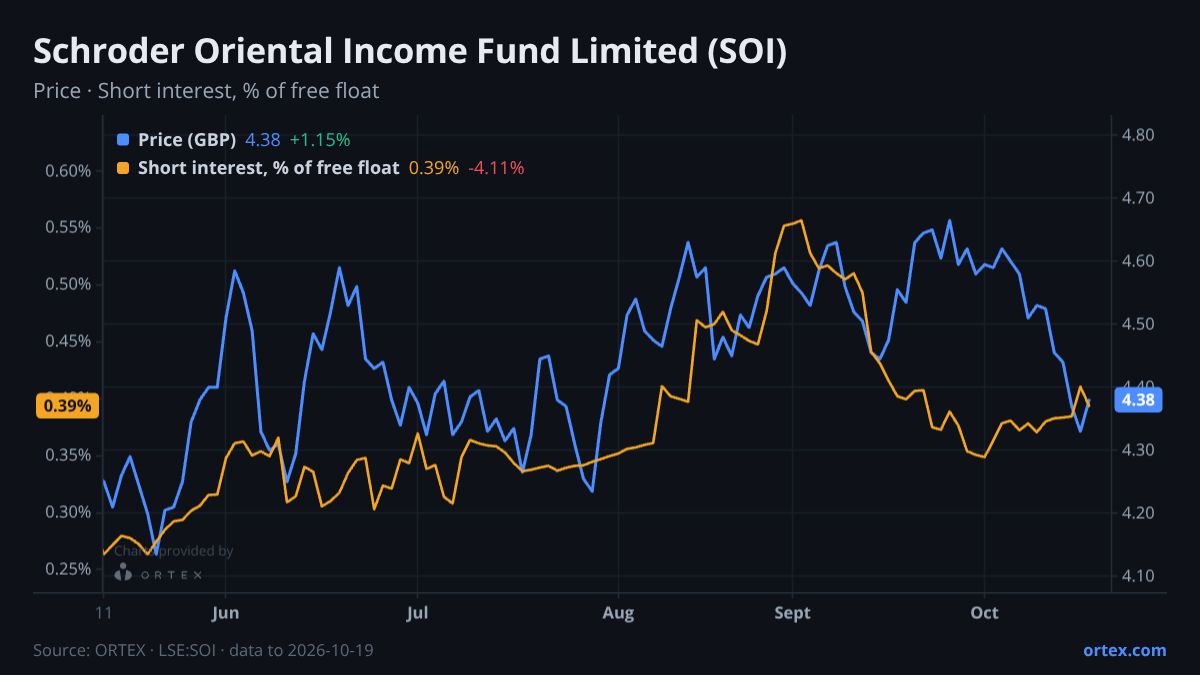
Task: Click the 4.20 right axis label
Action: [x=1138, y=513]
